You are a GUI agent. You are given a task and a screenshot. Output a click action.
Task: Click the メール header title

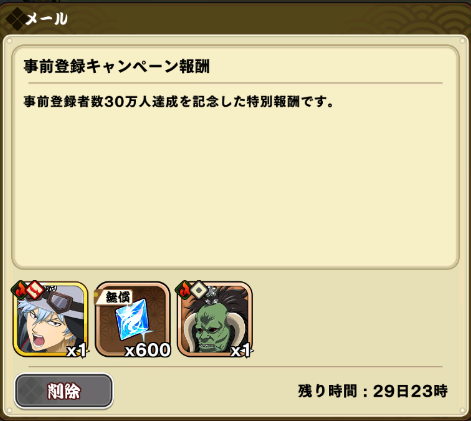point(47,19)
